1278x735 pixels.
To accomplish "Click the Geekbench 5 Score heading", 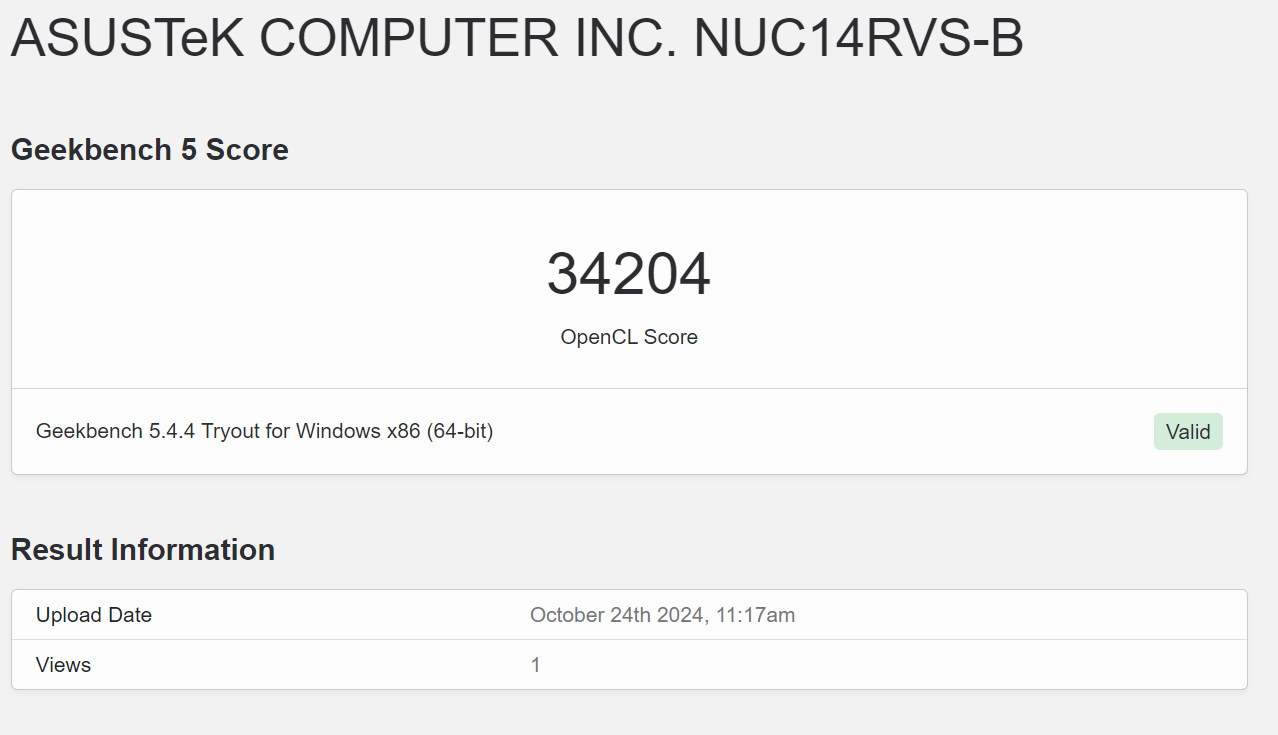I will (x=150, y=150).
